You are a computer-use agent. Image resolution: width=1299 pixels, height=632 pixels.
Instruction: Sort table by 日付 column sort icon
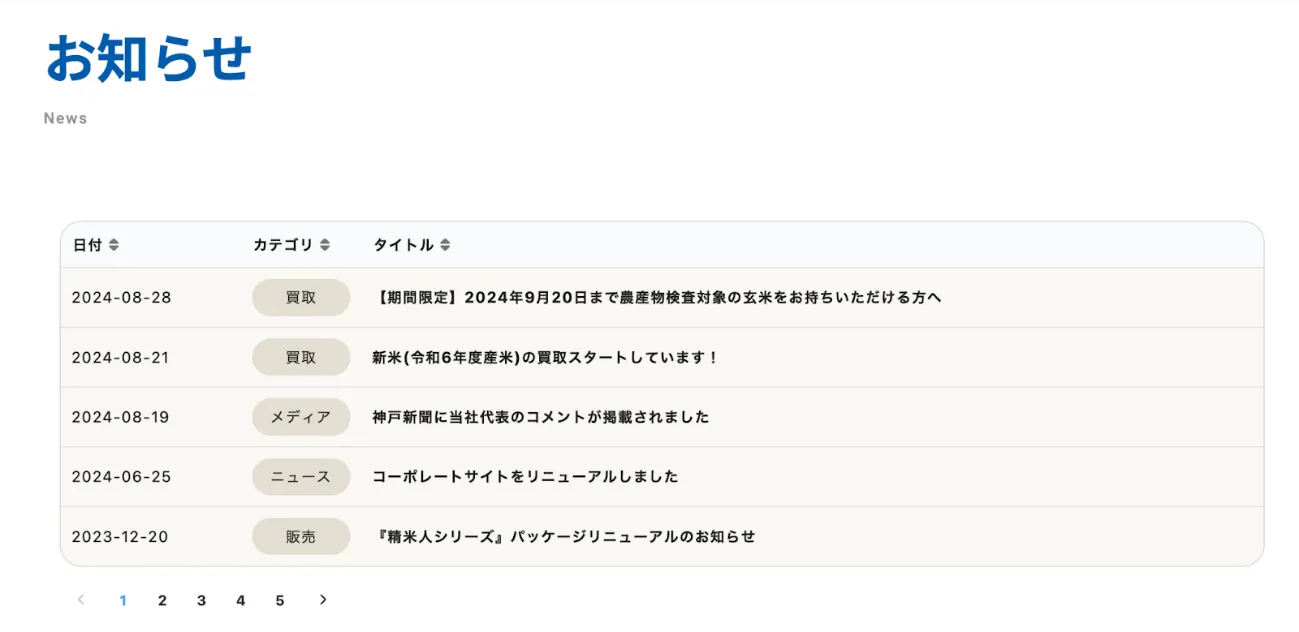(114, 245)
